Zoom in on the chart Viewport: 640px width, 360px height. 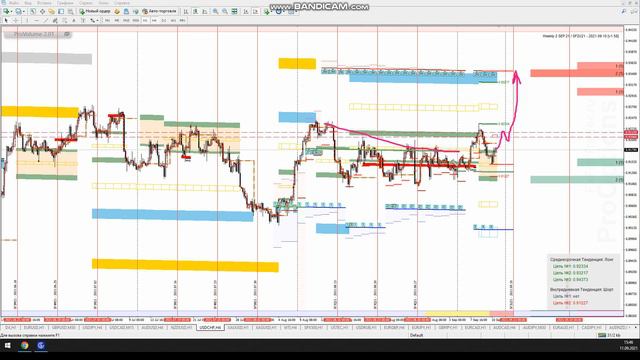pos(215,11)
